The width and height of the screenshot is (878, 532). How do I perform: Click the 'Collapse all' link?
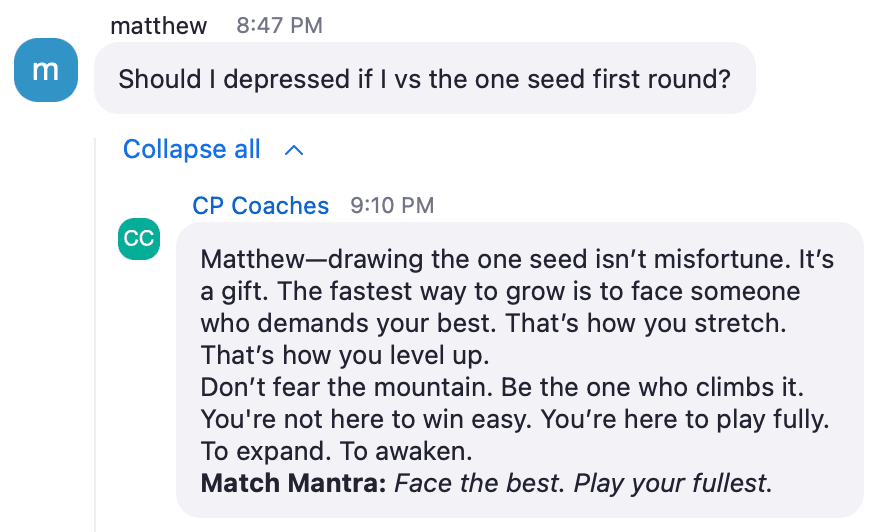pyautogui.click(x=192, y=149)
